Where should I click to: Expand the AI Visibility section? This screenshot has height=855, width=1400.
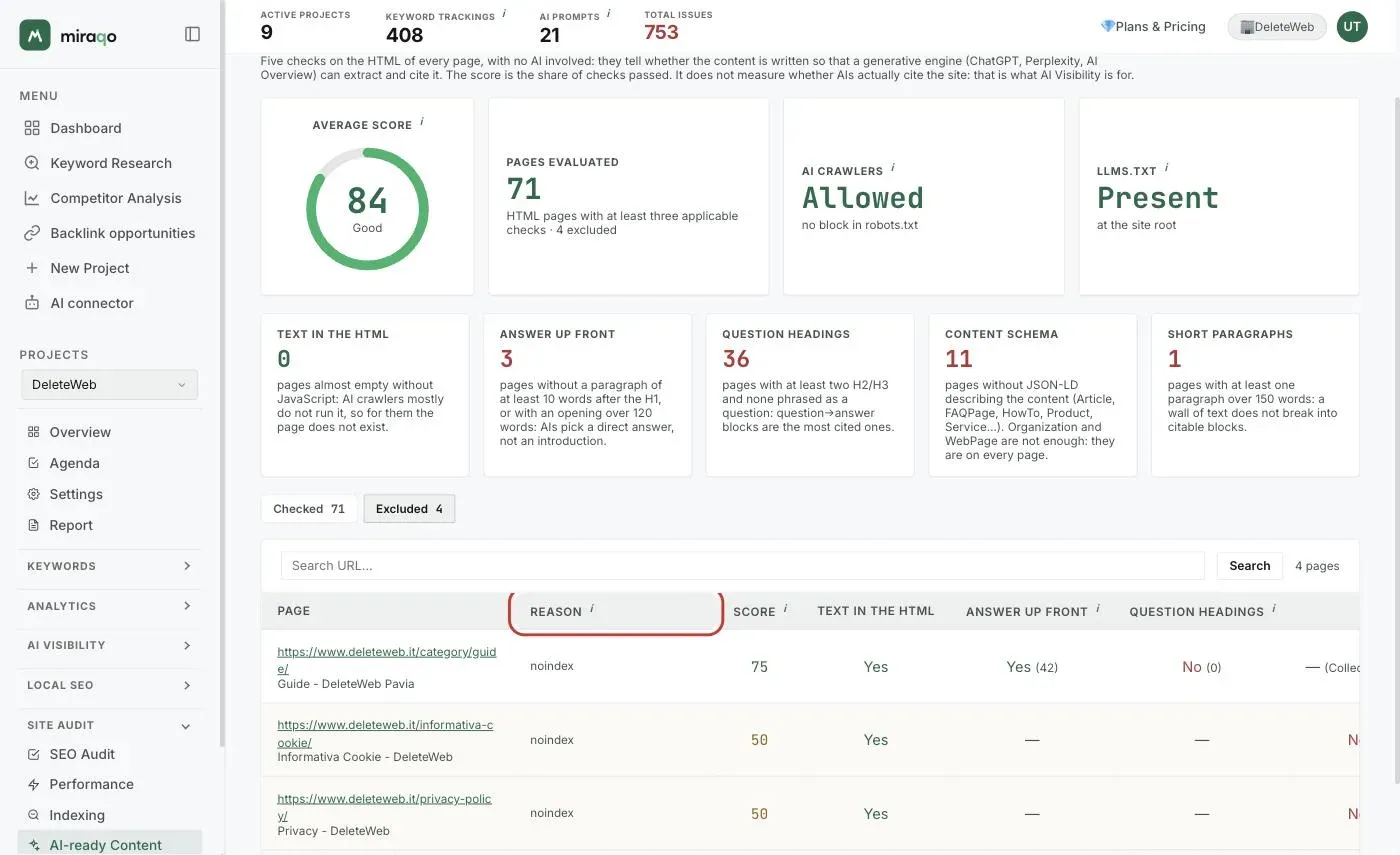tap(110, 645)
